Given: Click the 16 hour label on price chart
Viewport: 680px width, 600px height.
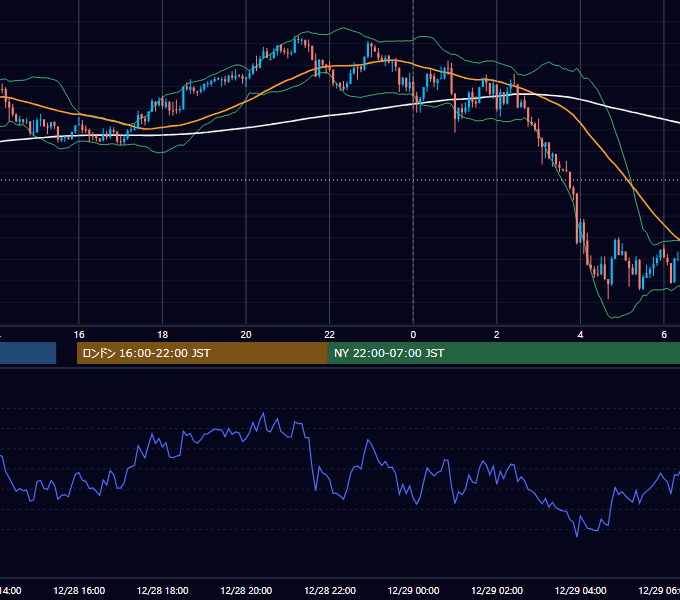Looking at the screenshot, I should coord(79,334).
